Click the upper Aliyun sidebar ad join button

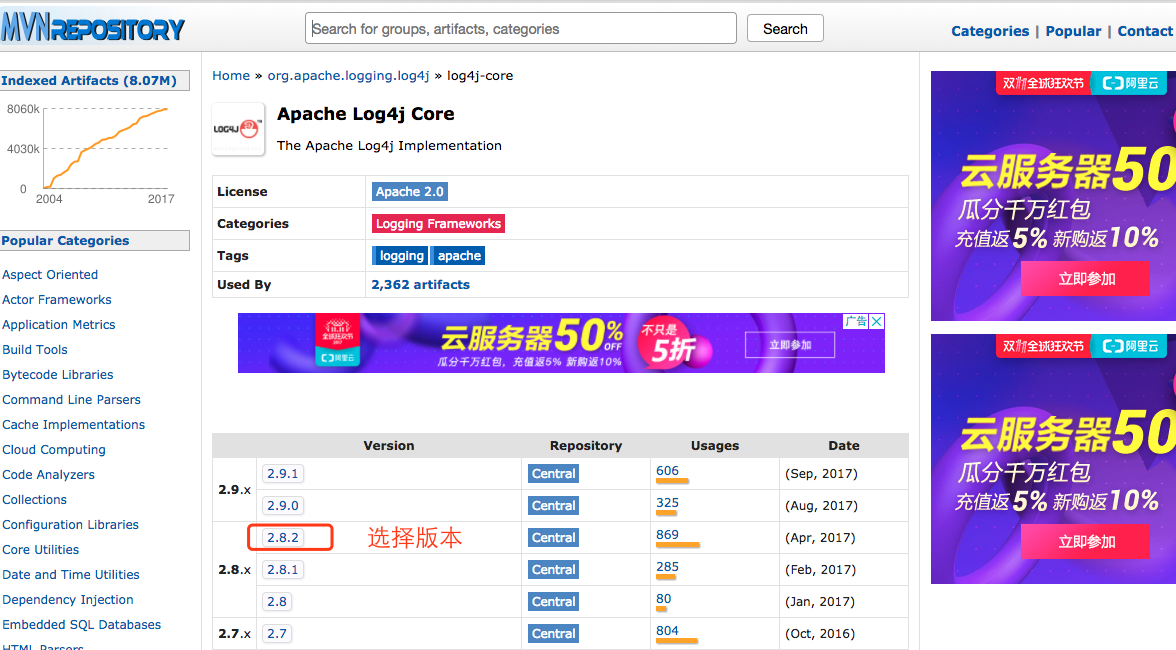coord(1085,279)
